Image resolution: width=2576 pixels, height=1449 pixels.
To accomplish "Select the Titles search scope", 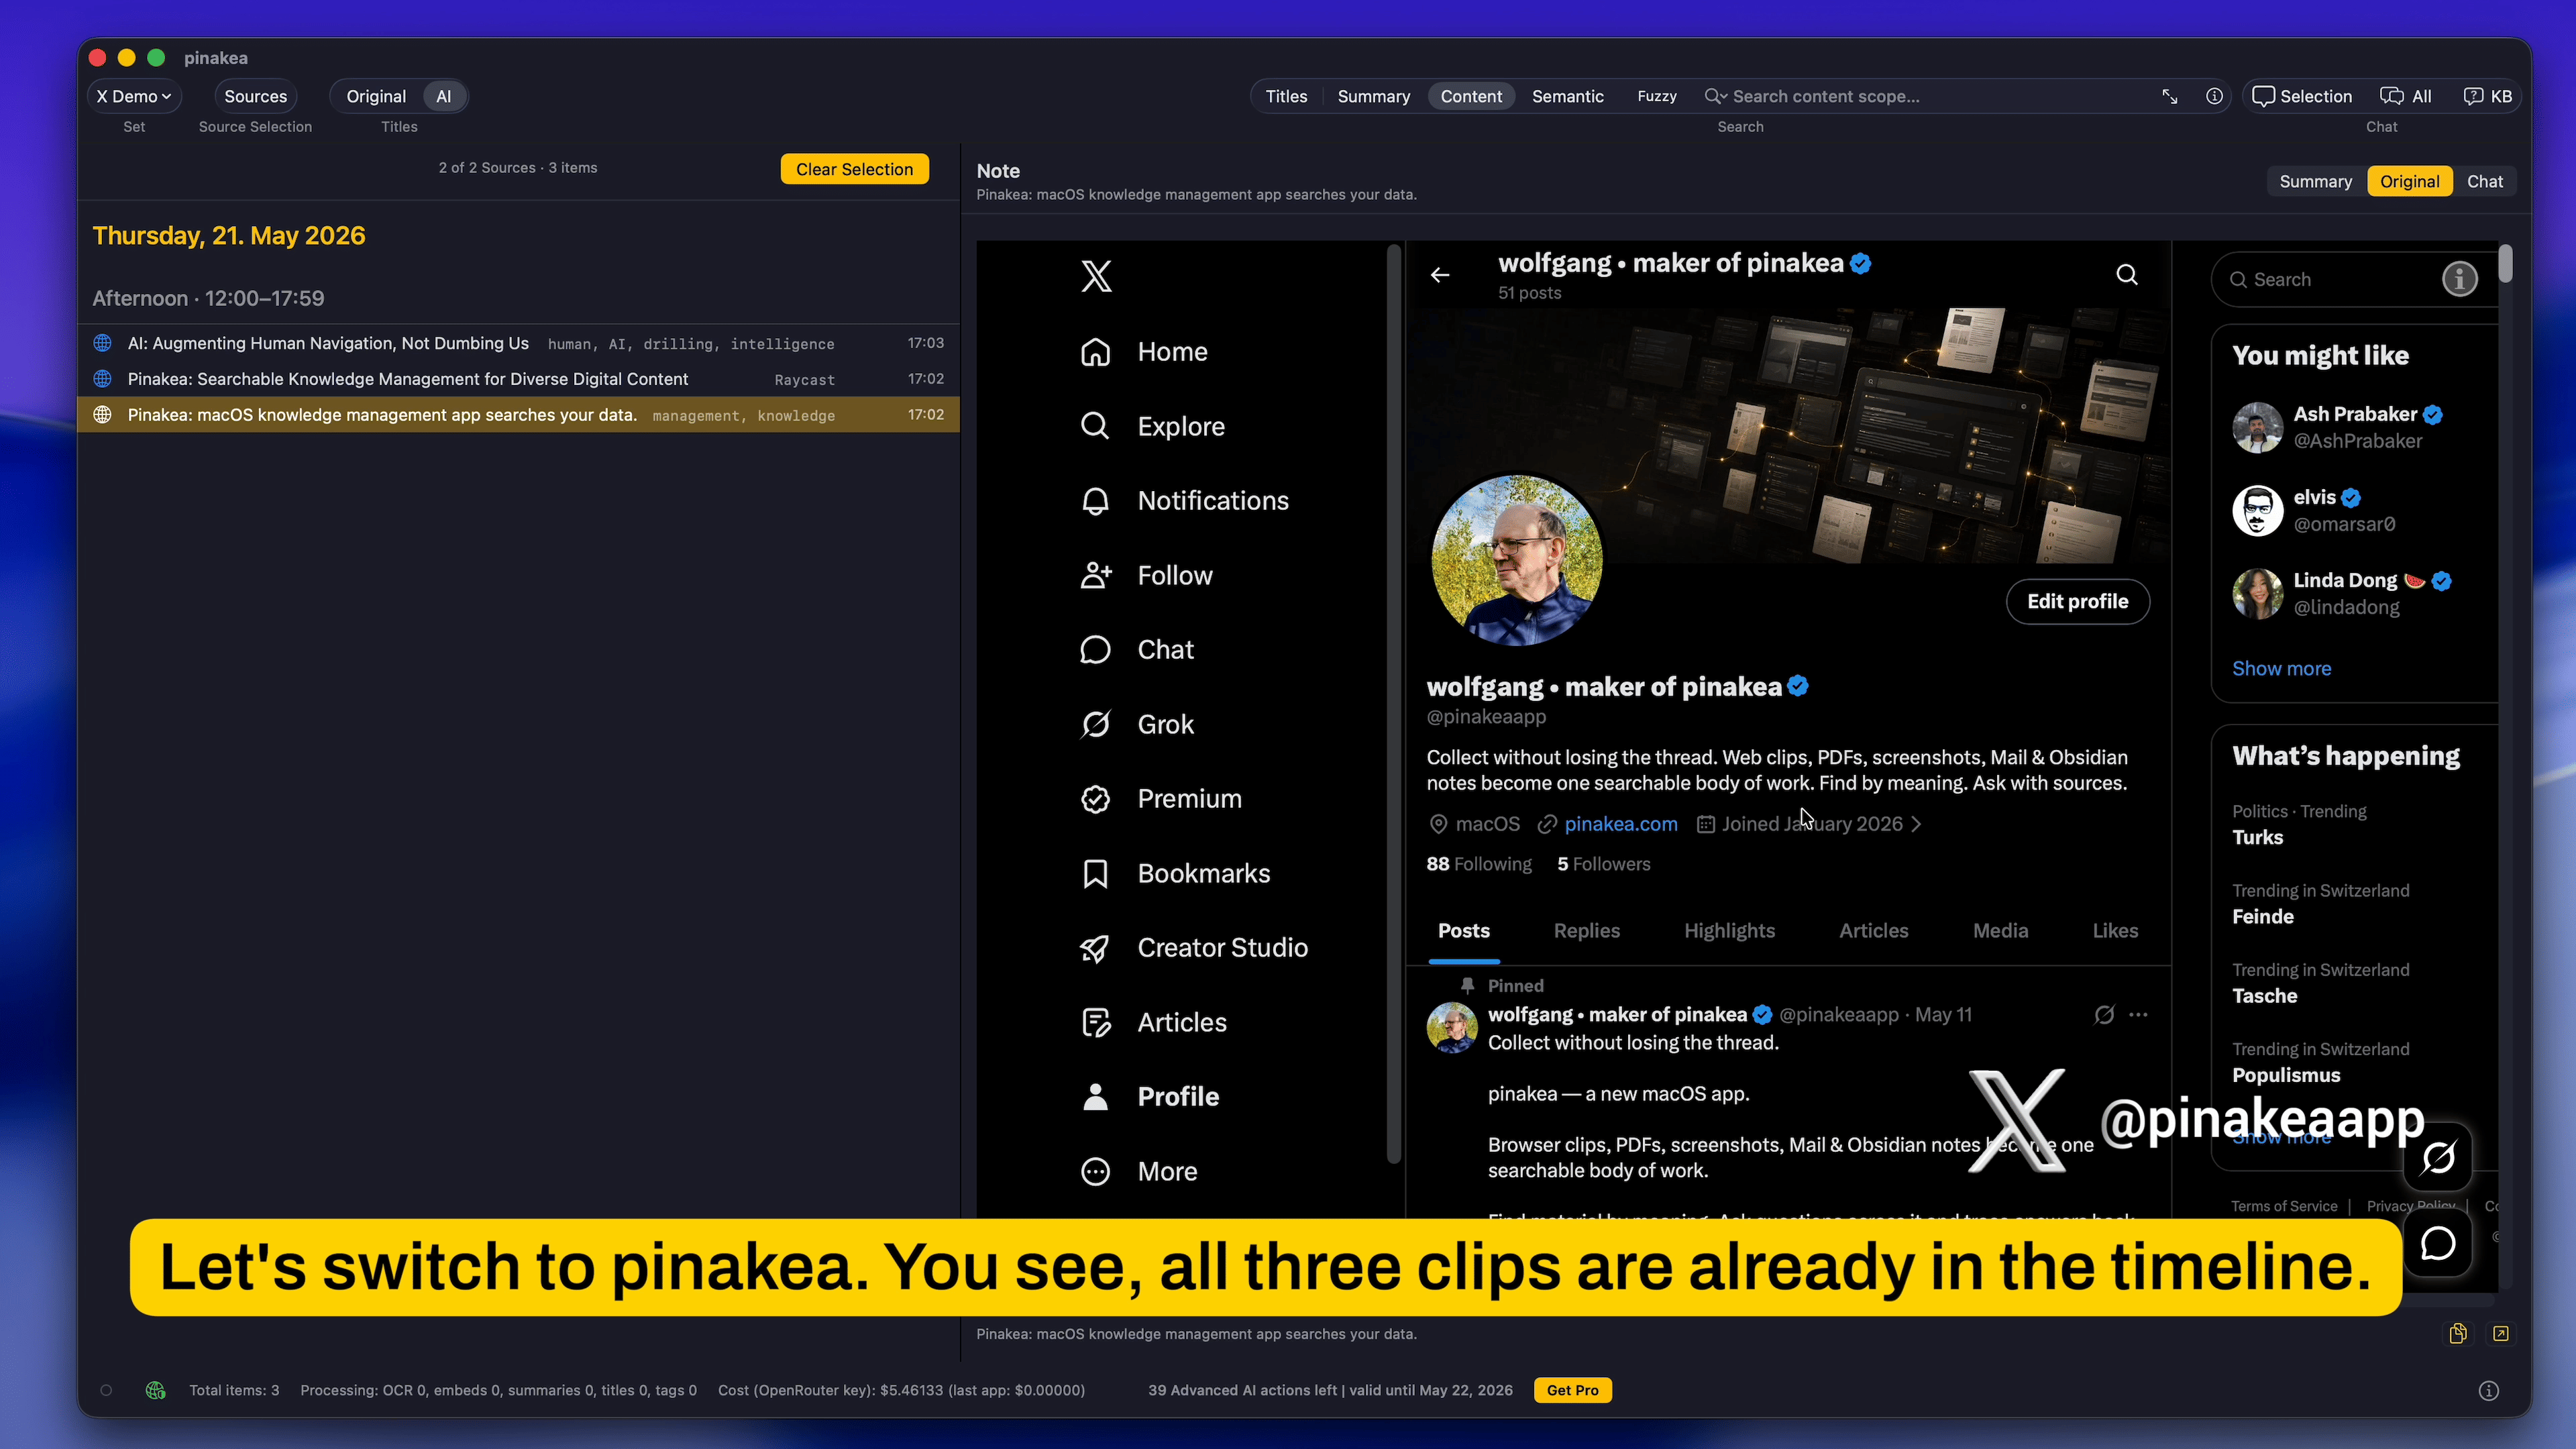I will coord(1286,96).
